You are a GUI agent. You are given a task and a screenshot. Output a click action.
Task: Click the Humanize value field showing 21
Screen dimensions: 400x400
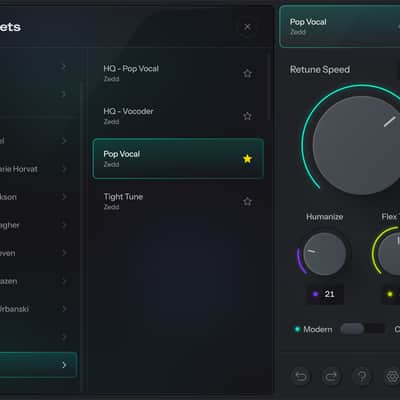[x=325, y=294]
